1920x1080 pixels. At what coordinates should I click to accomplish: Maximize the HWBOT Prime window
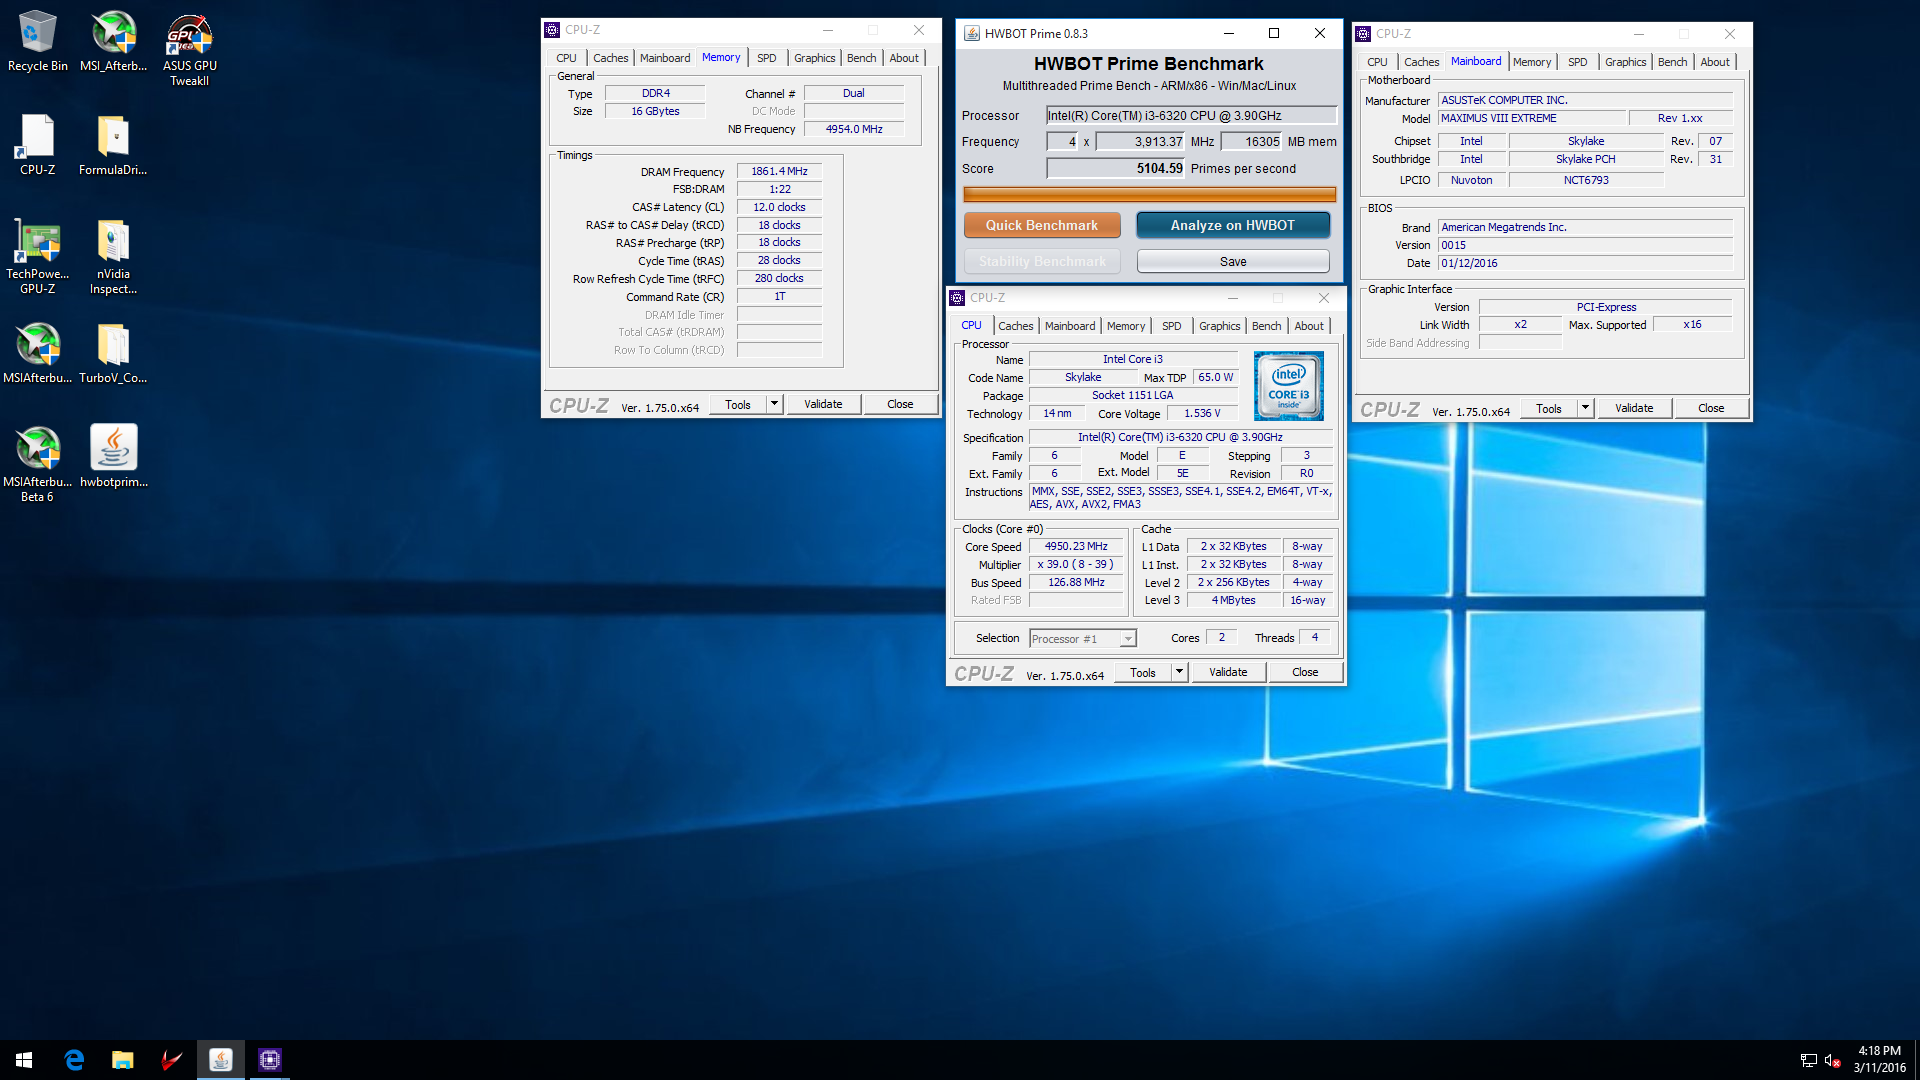1274,33
